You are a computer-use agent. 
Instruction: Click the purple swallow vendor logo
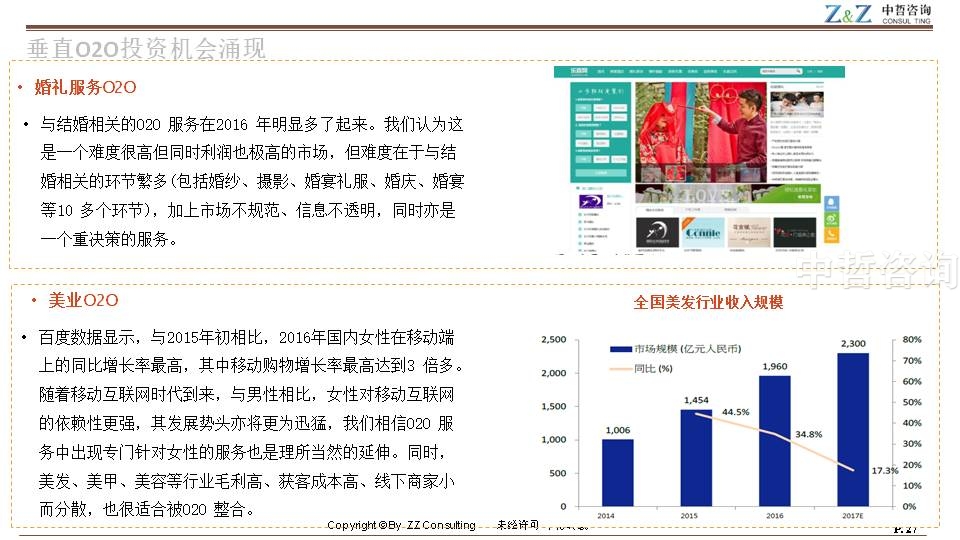pyautogui.click(x=589, y=200)
